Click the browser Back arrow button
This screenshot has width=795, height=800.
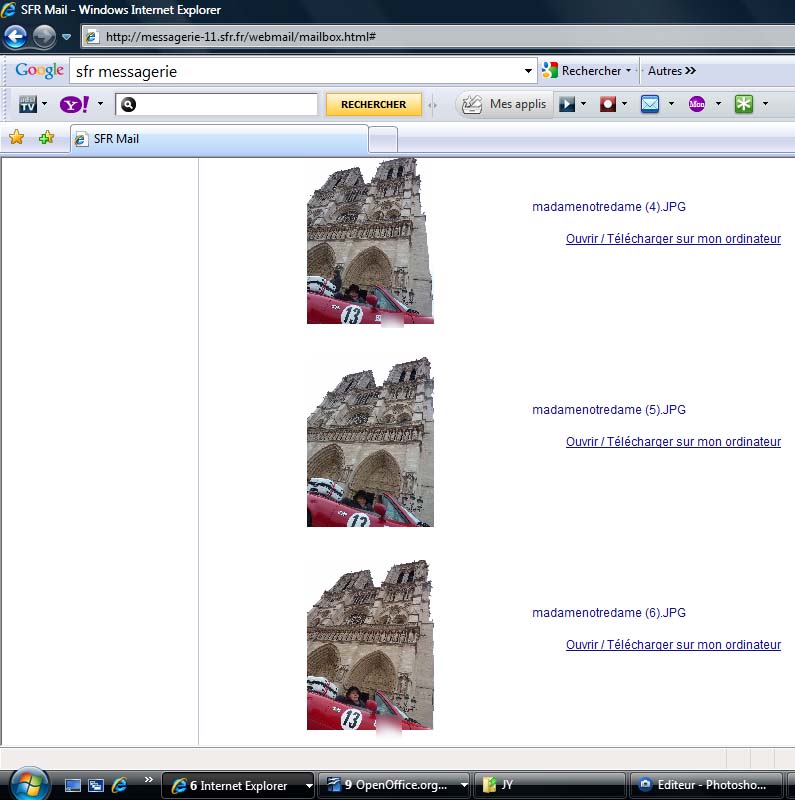click(x=16, y=37)
